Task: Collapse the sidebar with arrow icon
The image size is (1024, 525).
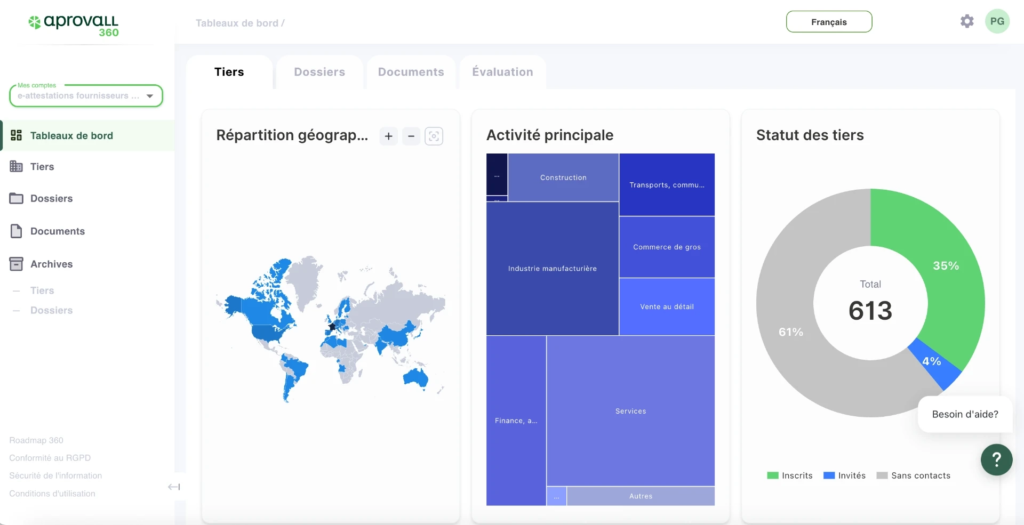Action: pyautogui.click(x=174, y=486)
